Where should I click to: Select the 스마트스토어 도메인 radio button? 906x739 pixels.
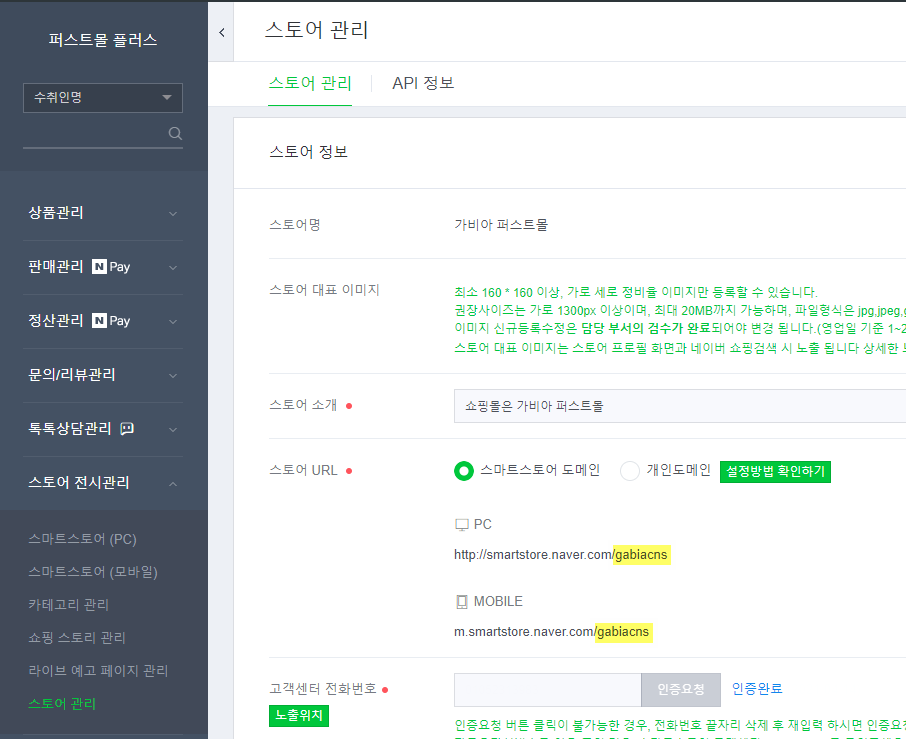click(463, 471)
